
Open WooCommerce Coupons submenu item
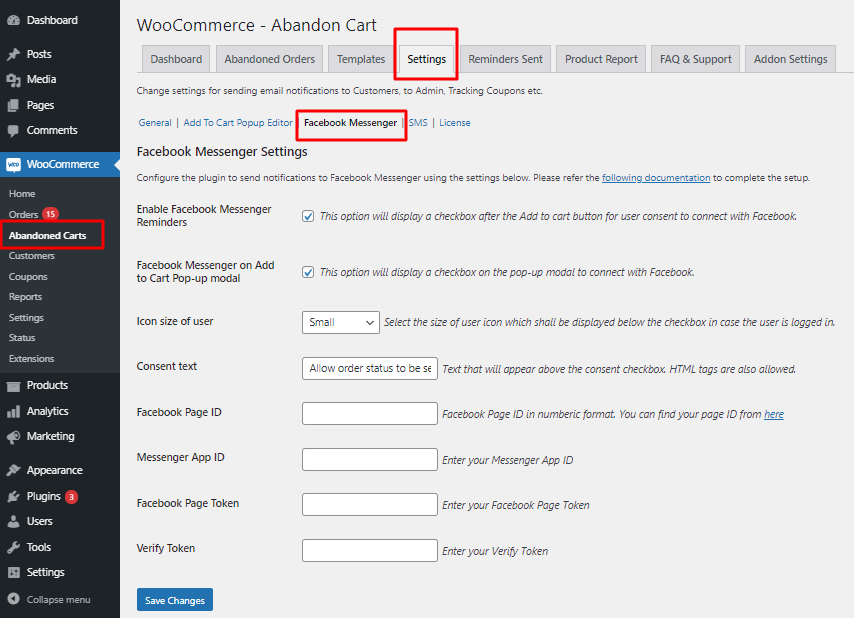click(x=28, y=277)
